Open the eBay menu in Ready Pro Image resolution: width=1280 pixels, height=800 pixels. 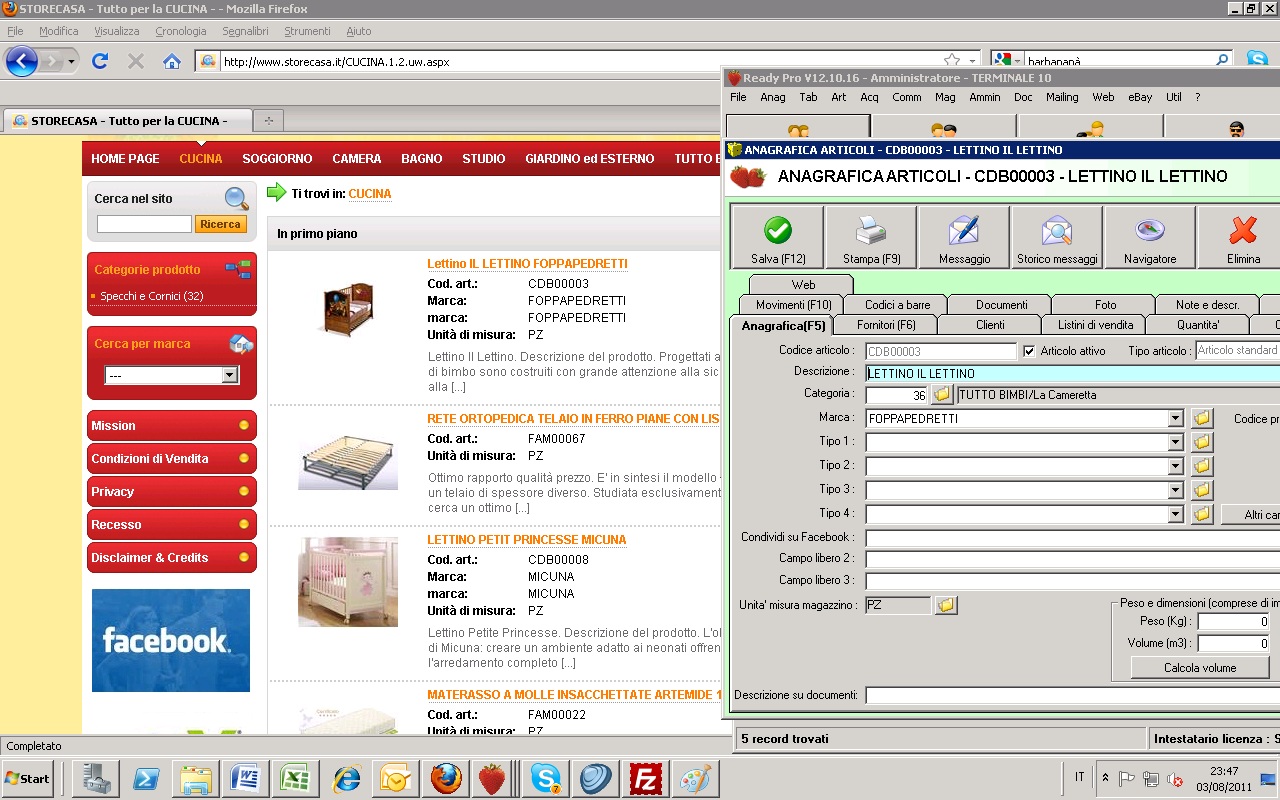click(x=1140, y=97)
